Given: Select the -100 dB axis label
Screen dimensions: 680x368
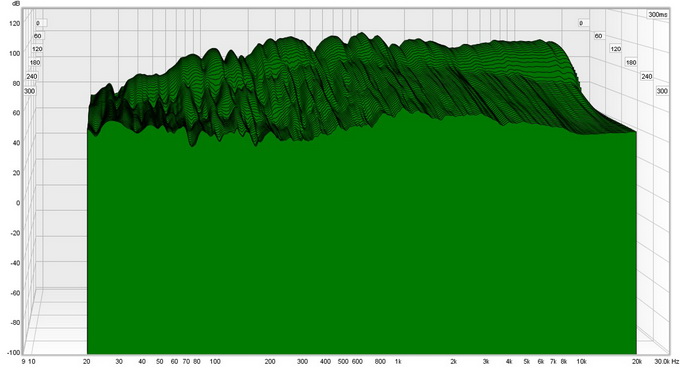Looking at the screenshot, I should coord(13,352).
